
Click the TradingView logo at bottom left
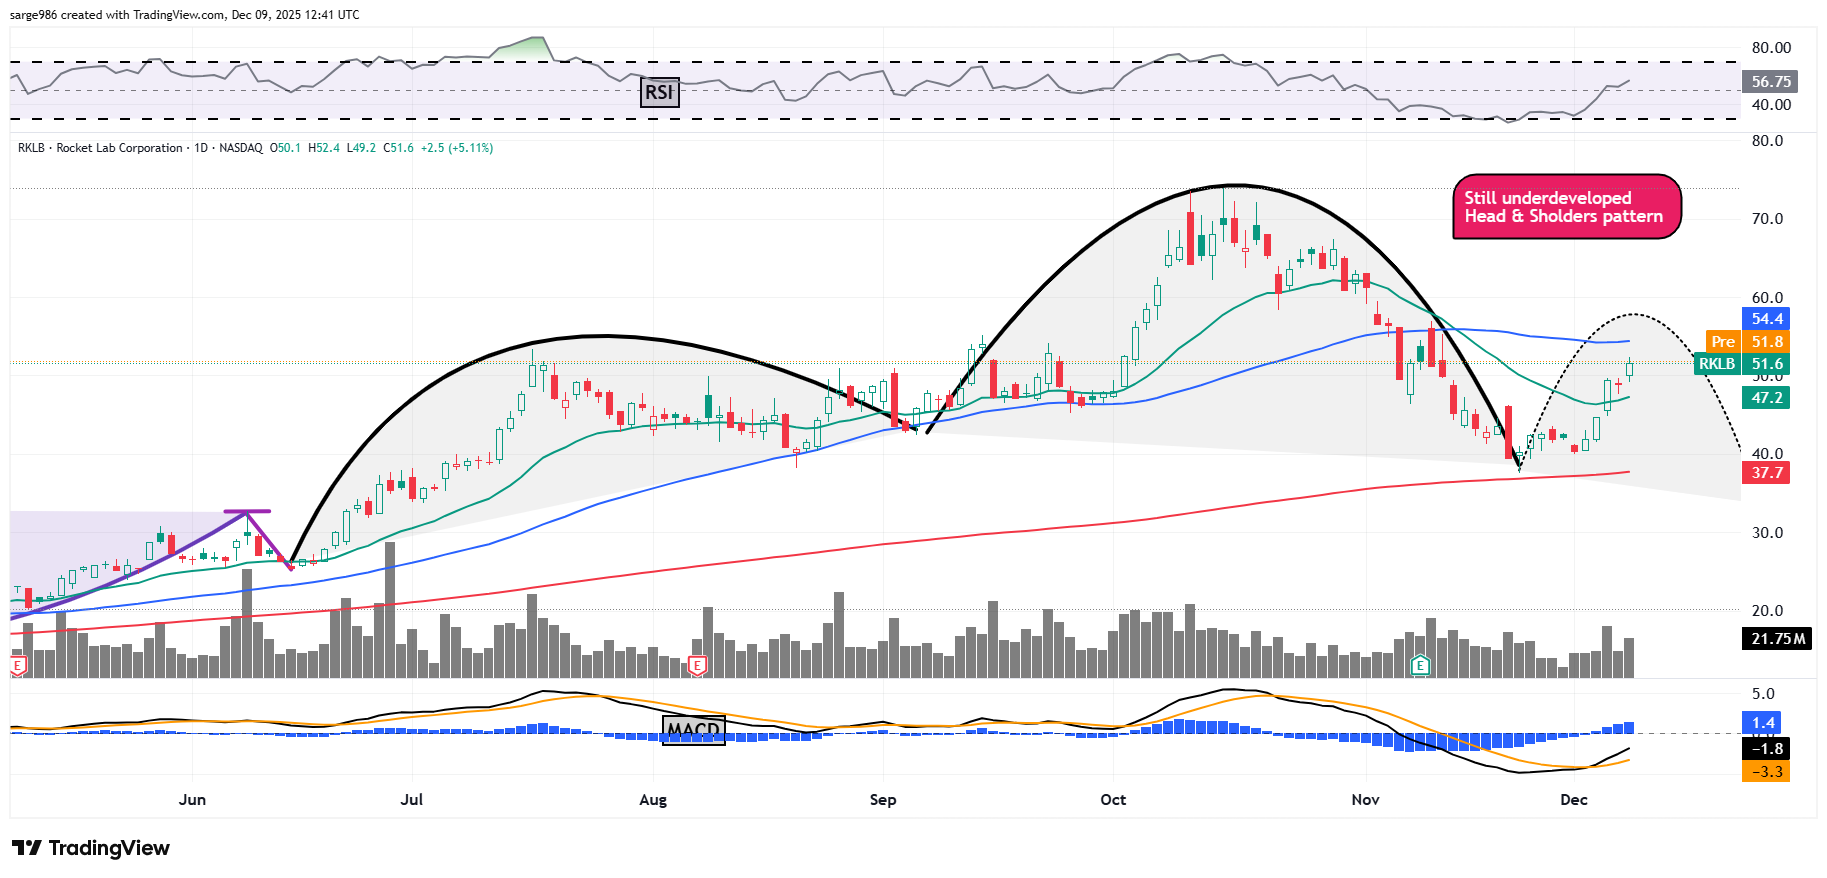(x=91, y=848)
